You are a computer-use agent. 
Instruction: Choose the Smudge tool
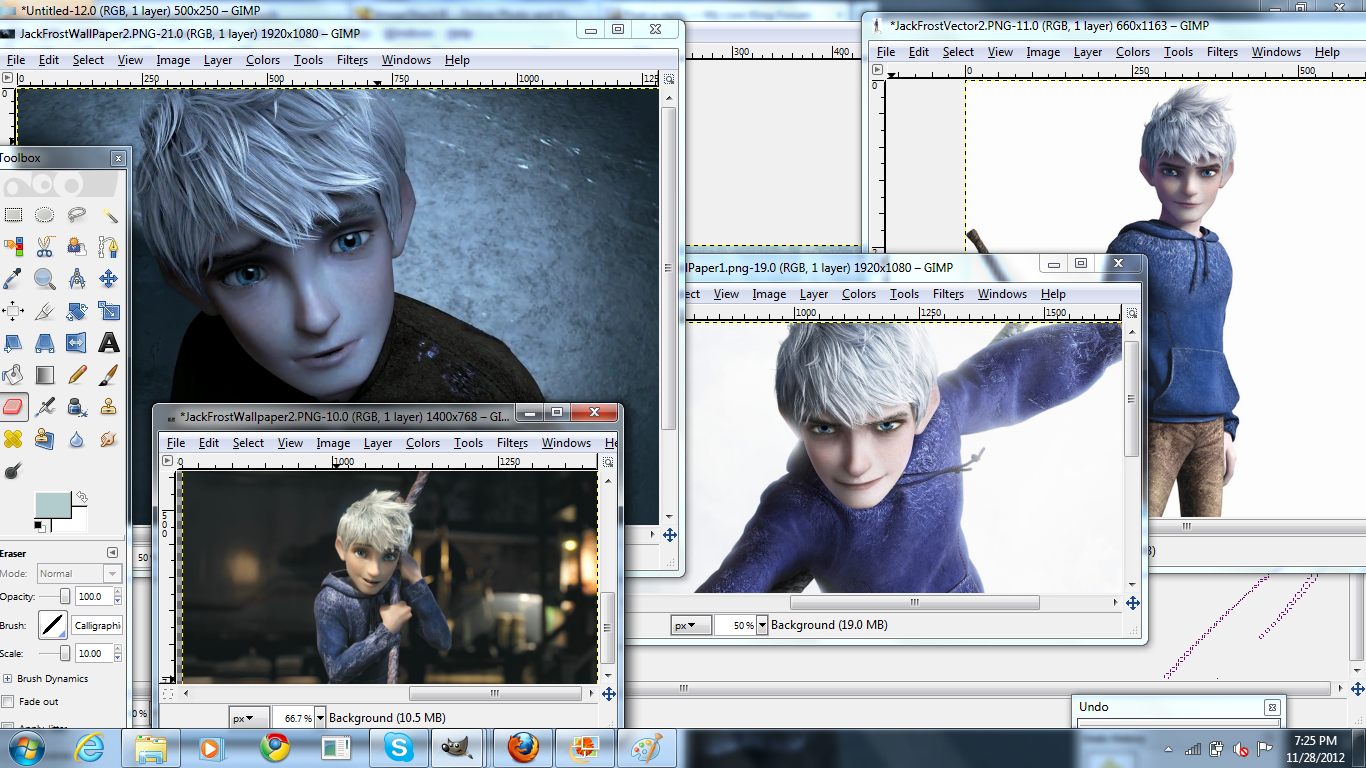(109, 438)
